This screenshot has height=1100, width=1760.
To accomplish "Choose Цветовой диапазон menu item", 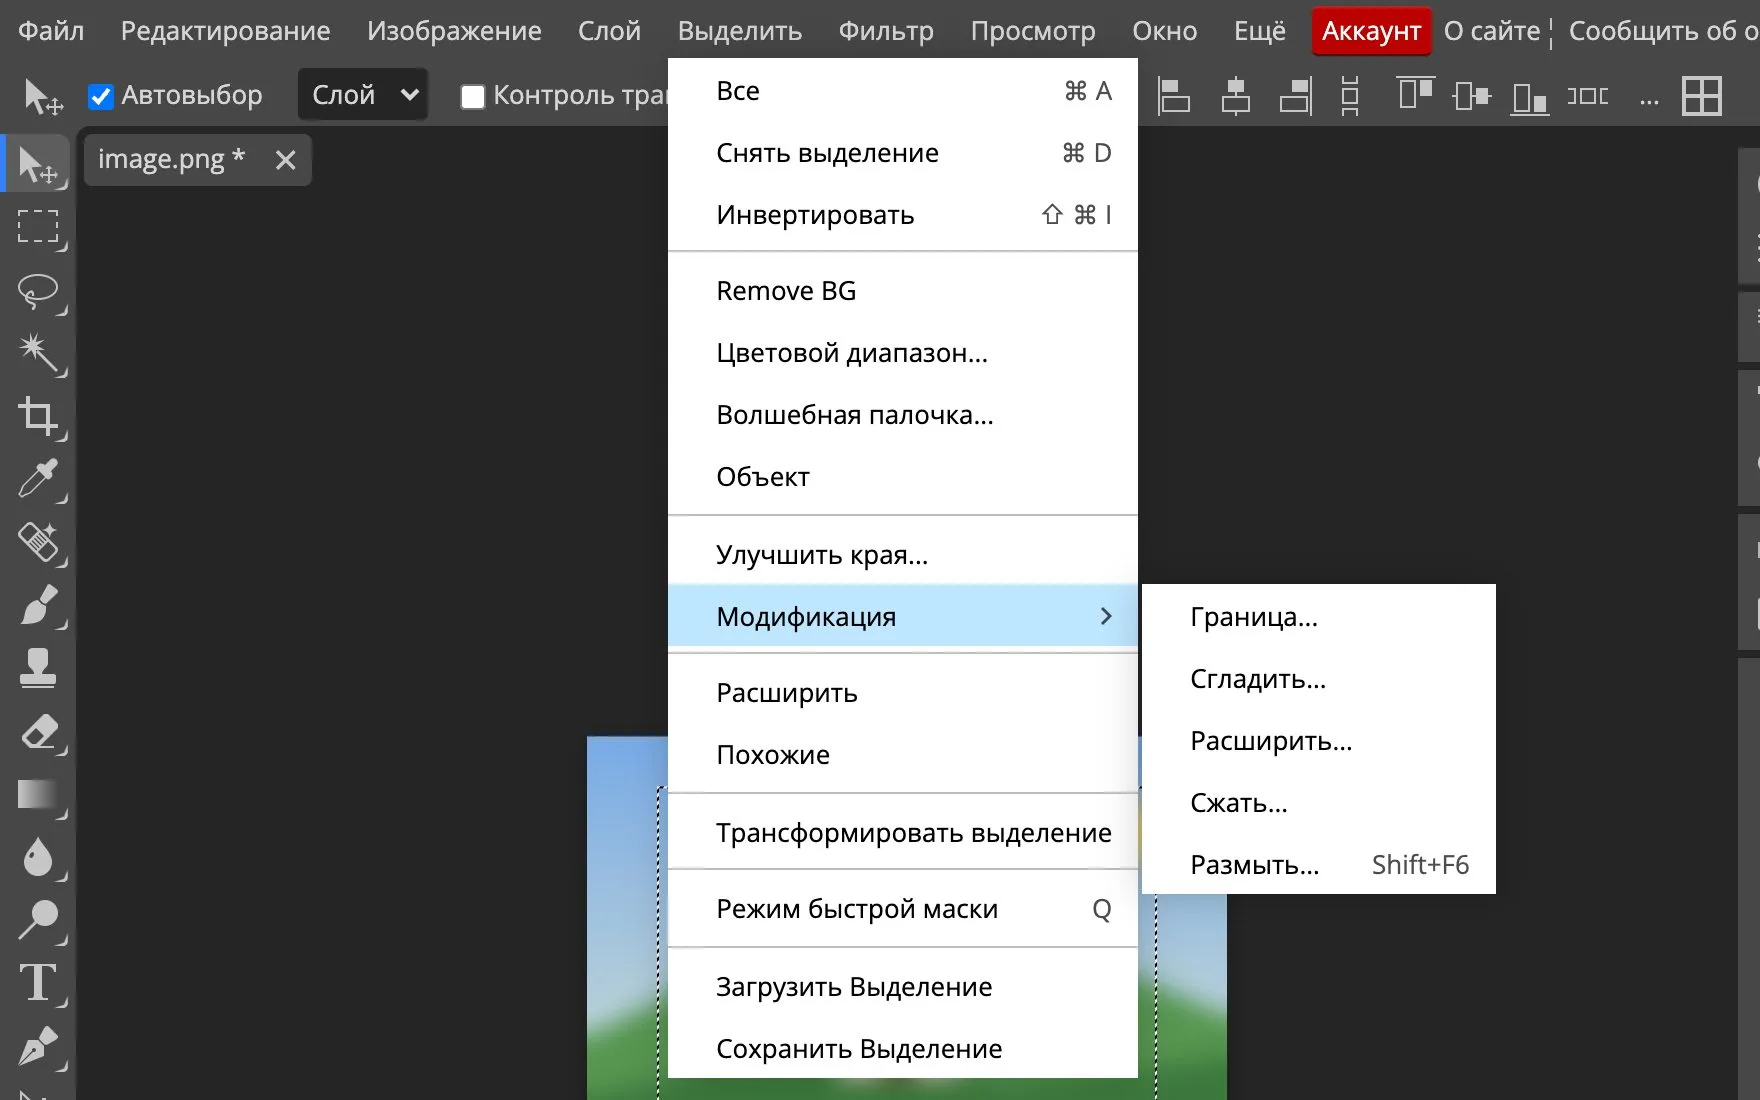I will coord(902,353).
